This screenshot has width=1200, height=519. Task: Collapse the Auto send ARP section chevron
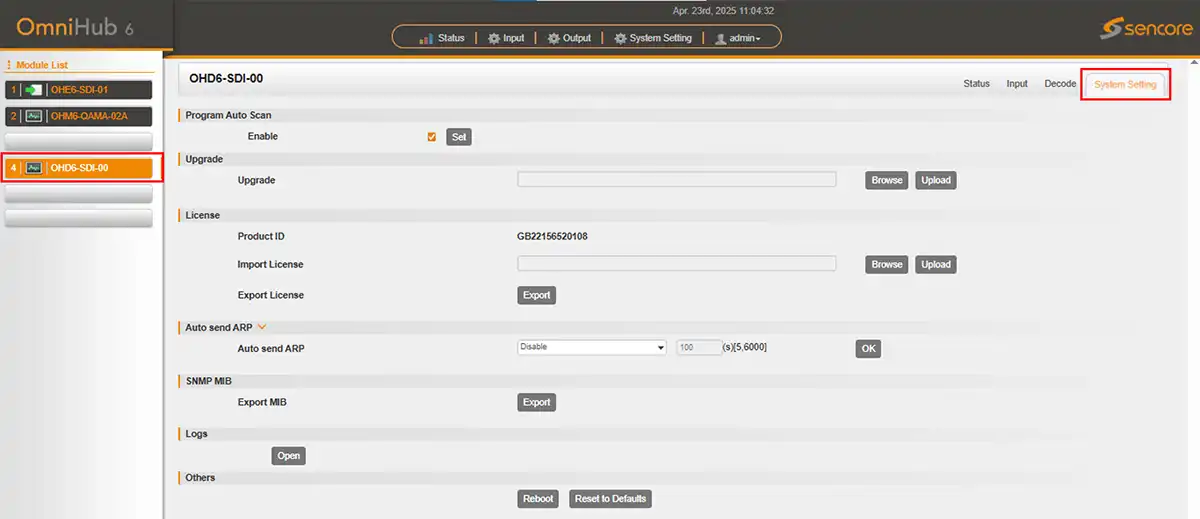262,326
